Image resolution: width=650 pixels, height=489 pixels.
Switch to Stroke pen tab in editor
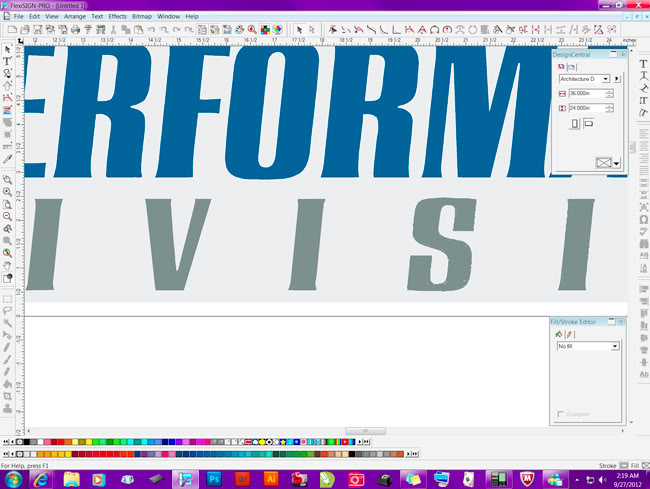569,334
